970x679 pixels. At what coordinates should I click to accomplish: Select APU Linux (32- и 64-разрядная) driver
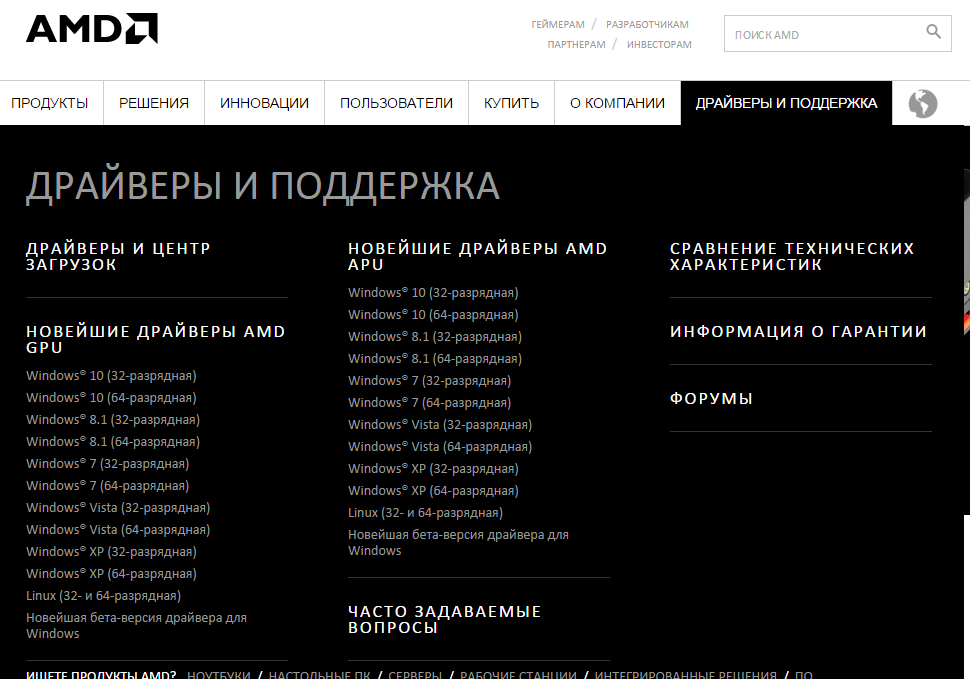click(426, 513)
